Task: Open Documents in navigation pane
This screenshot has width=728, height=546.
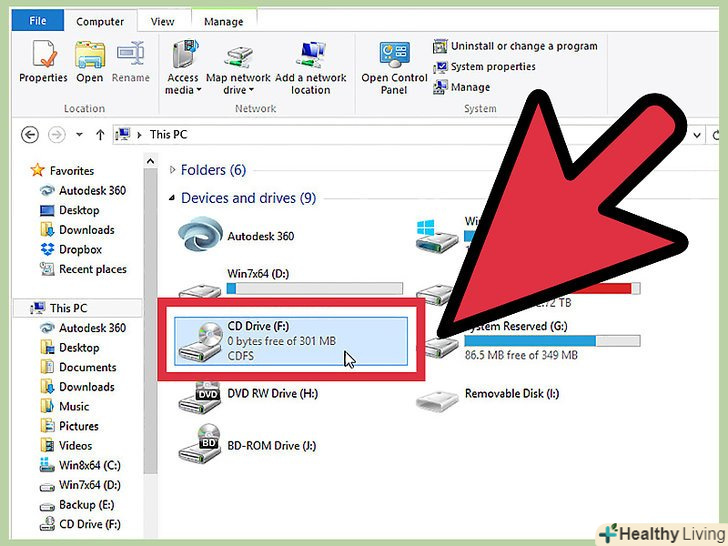Action: [x=78, y=367]
